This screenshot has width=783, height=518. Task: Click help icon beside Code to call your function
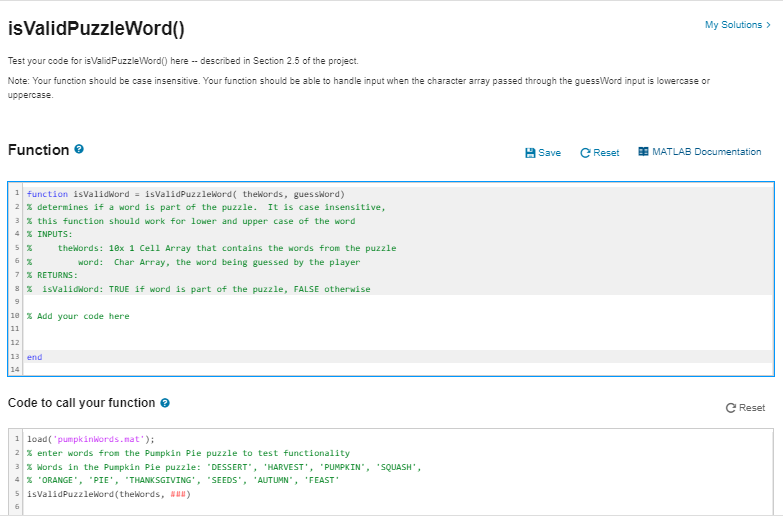pyautogui.click(x=165, y=403)
